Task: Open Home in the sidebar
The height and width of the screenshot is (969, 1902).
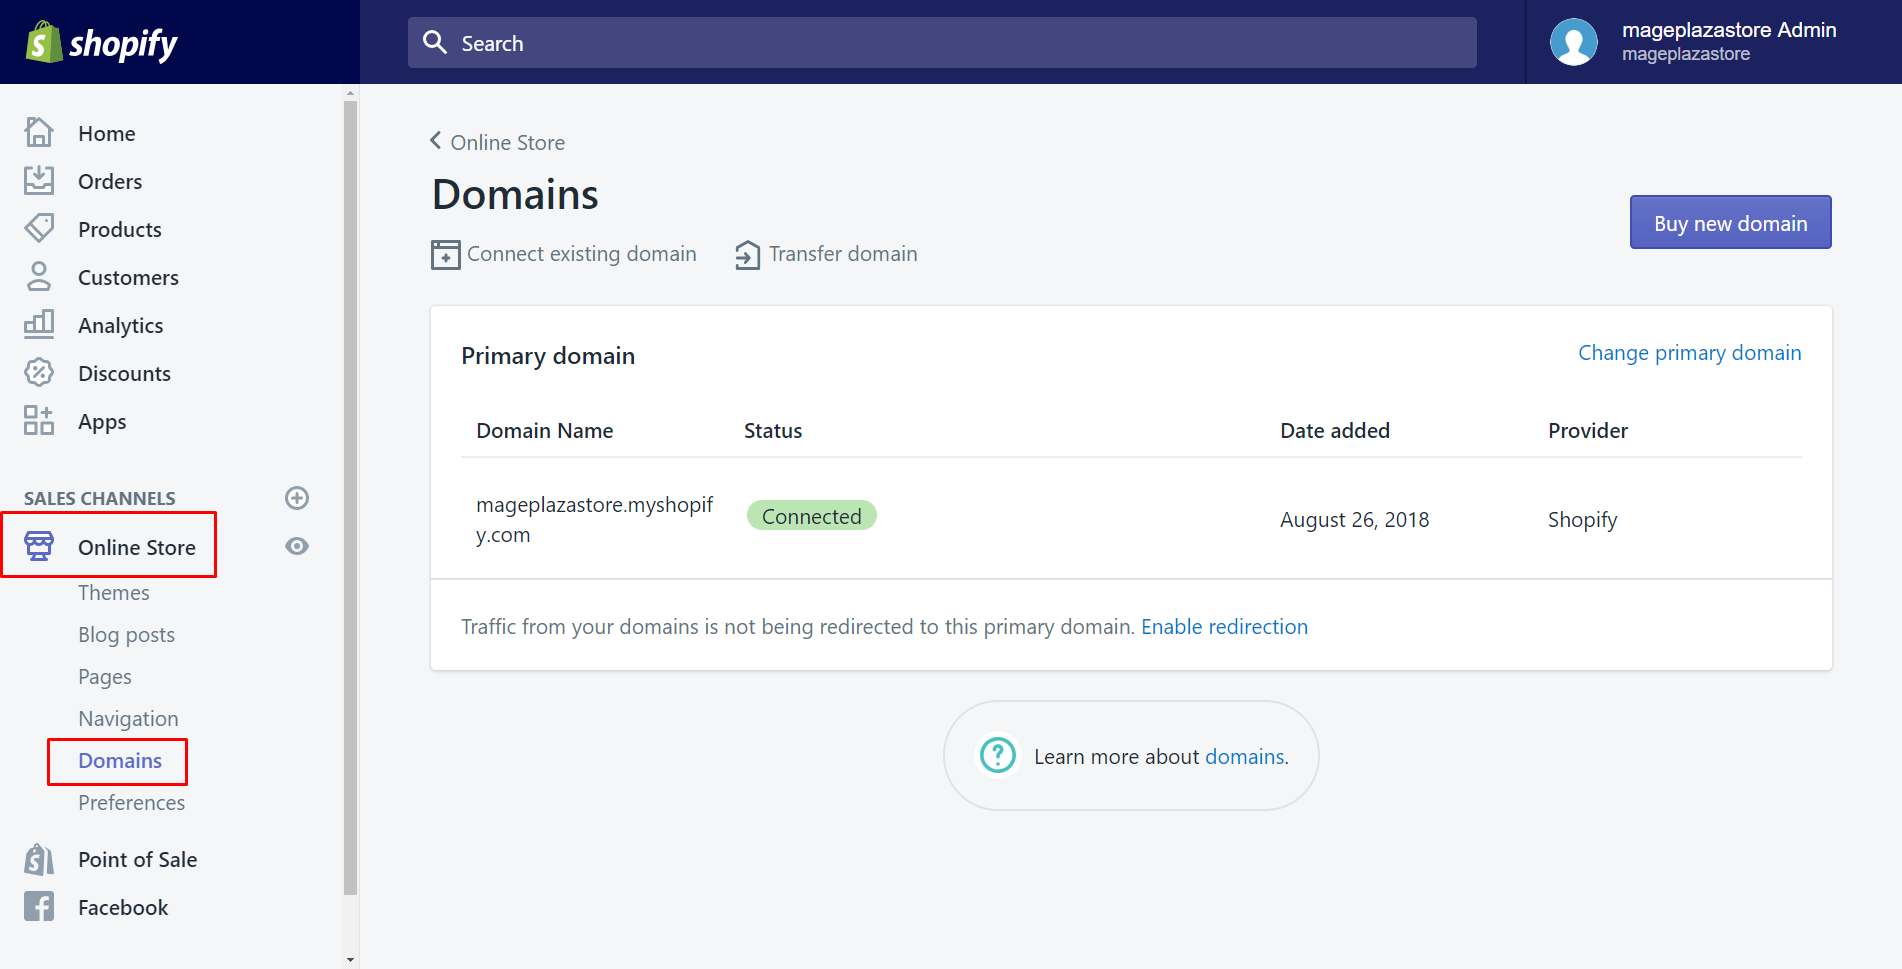Action: click(x=107, y=133)
